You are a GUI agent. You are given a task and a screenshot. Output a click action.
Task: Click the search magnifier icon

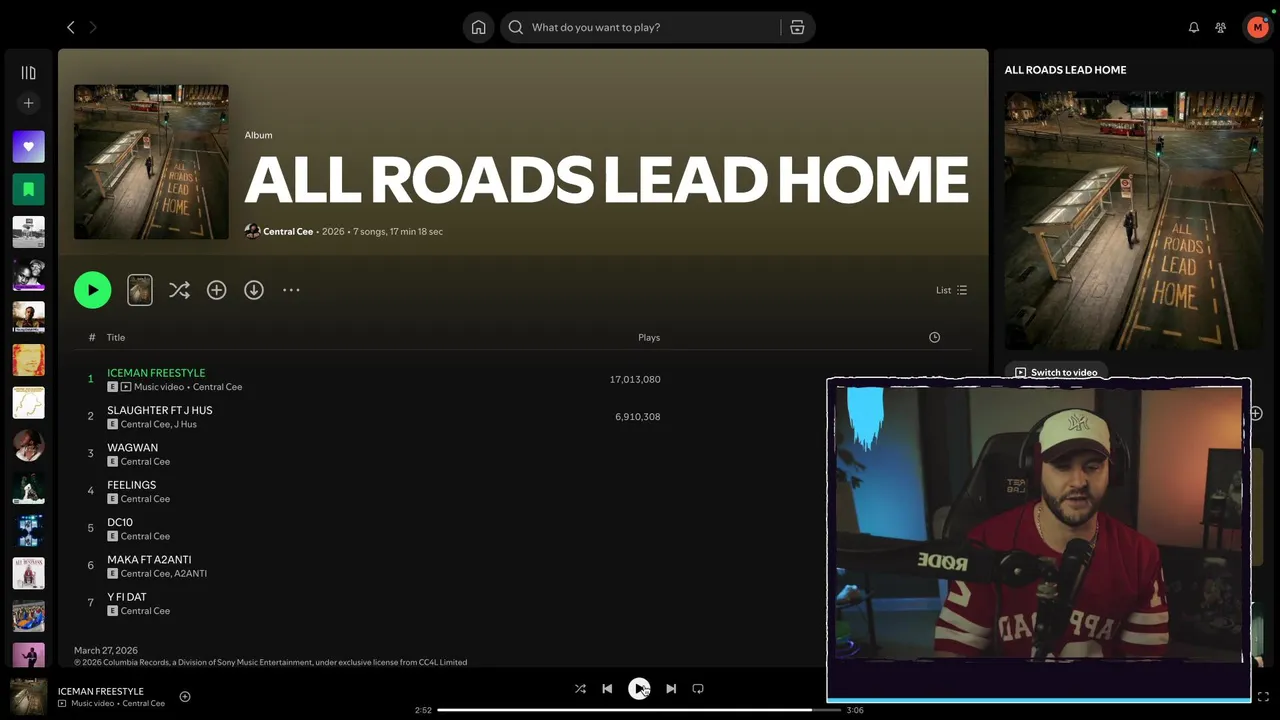point(516,27)
